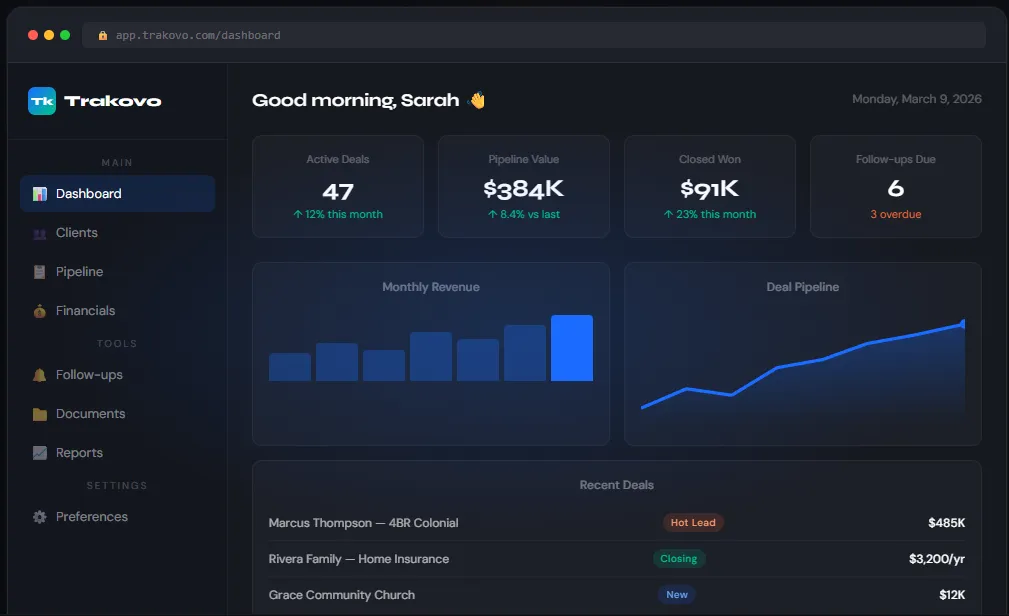Image resolution: width=1009 pixels, height=616 pixels.
Task: Open the Dashboard menu item
Action: tap(117, 194)
